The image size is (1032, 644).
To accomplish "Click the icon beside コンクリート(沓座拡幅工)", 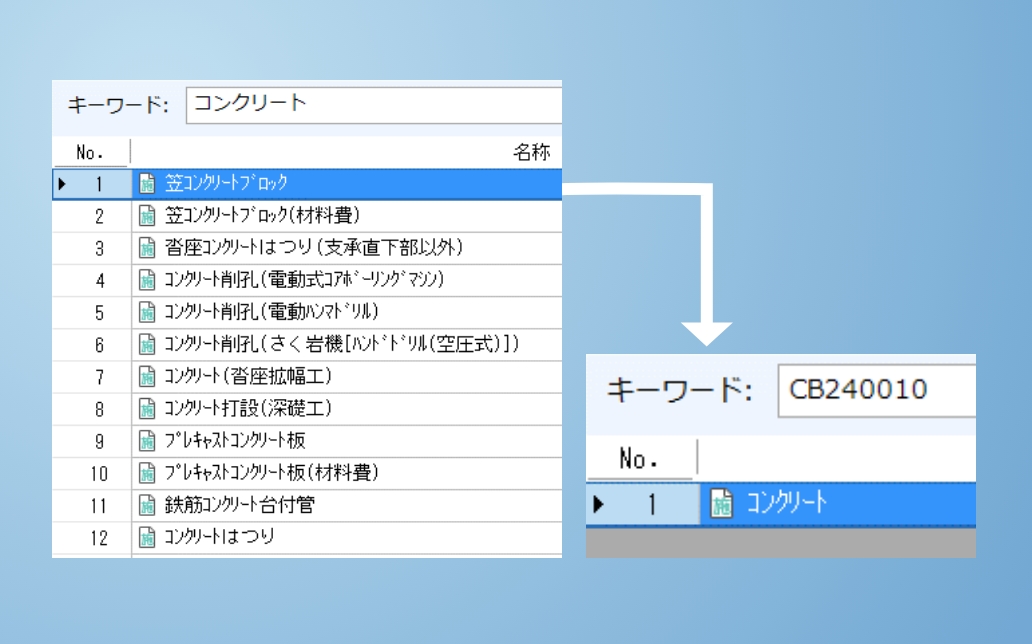I will (x=147, y=376).
